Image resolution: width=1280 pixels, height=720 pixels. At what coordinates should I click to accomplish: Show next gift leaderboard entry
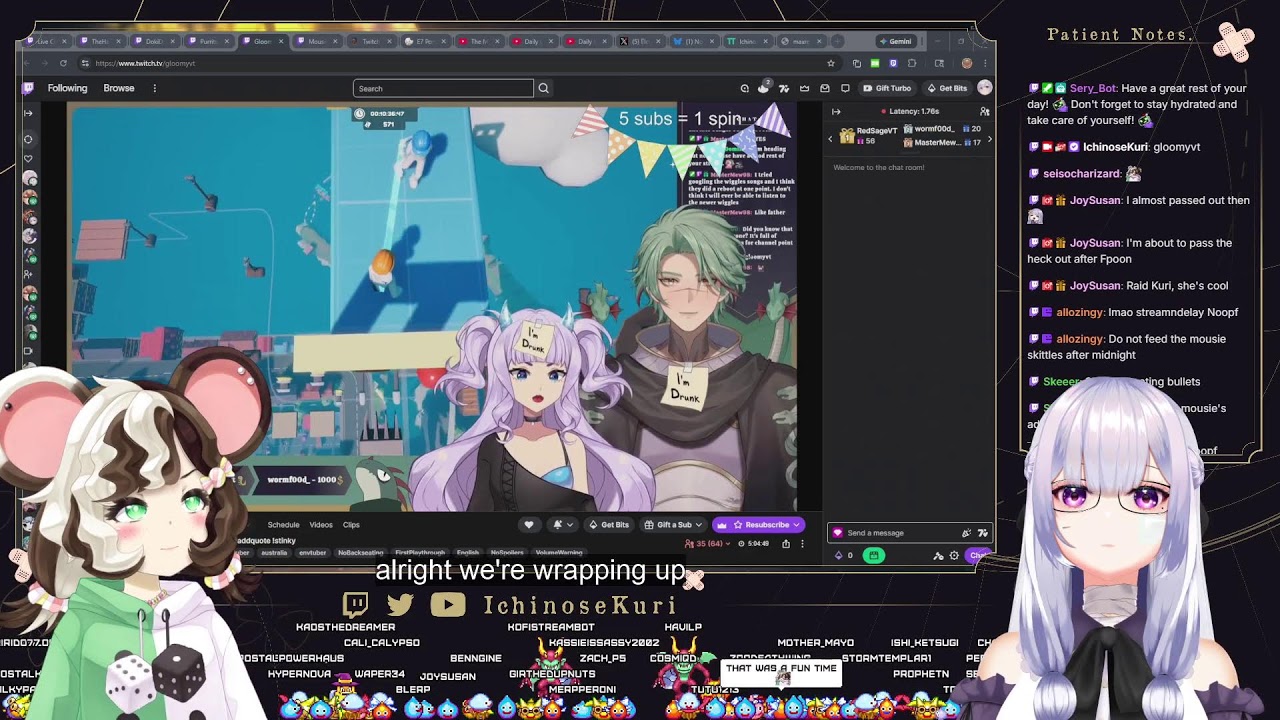(989, 139)
